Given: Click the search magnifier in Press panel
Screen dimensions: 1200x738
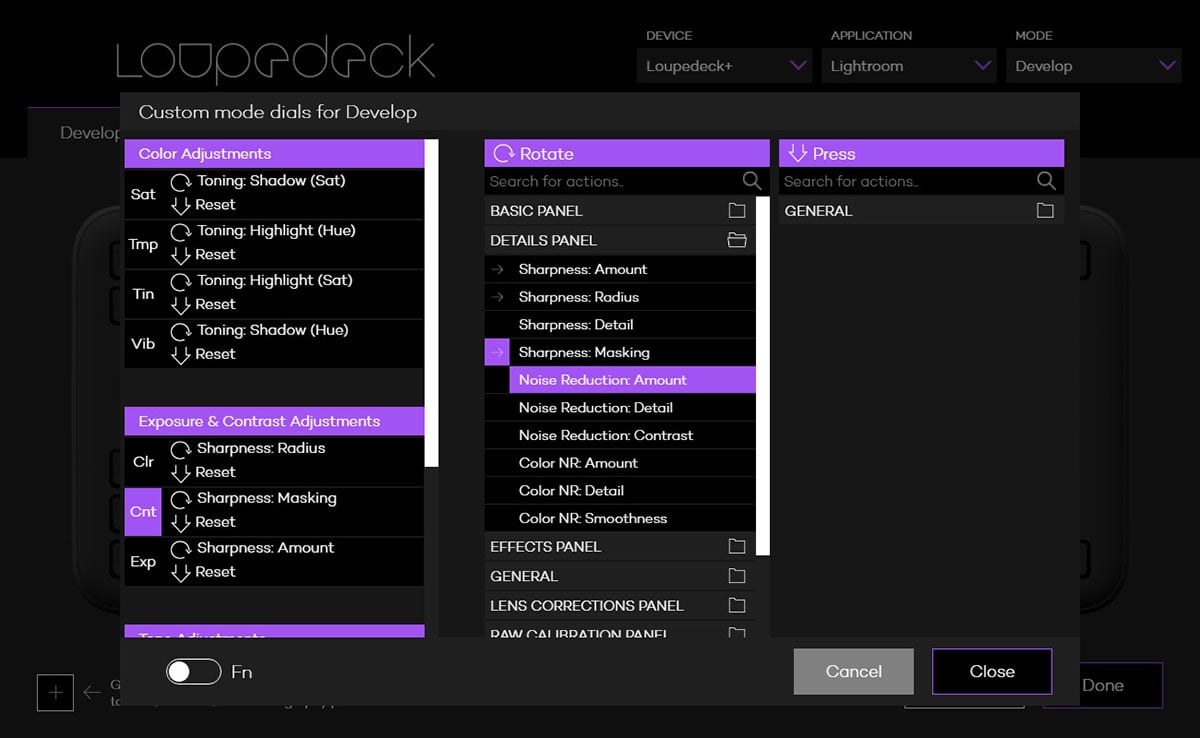Looking at the screenshot, I should pos(1046,181).
